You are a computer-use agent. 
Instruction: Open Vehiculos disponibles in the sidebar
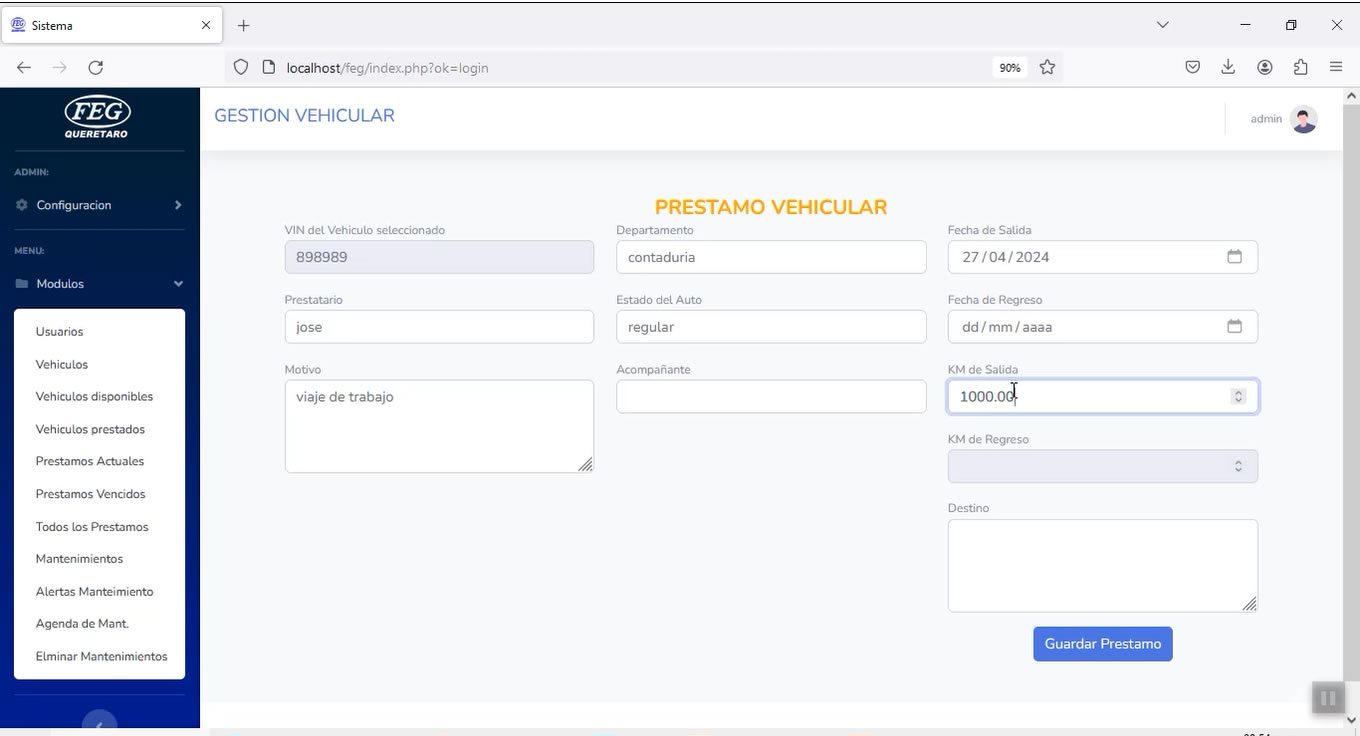coord(94,397)
